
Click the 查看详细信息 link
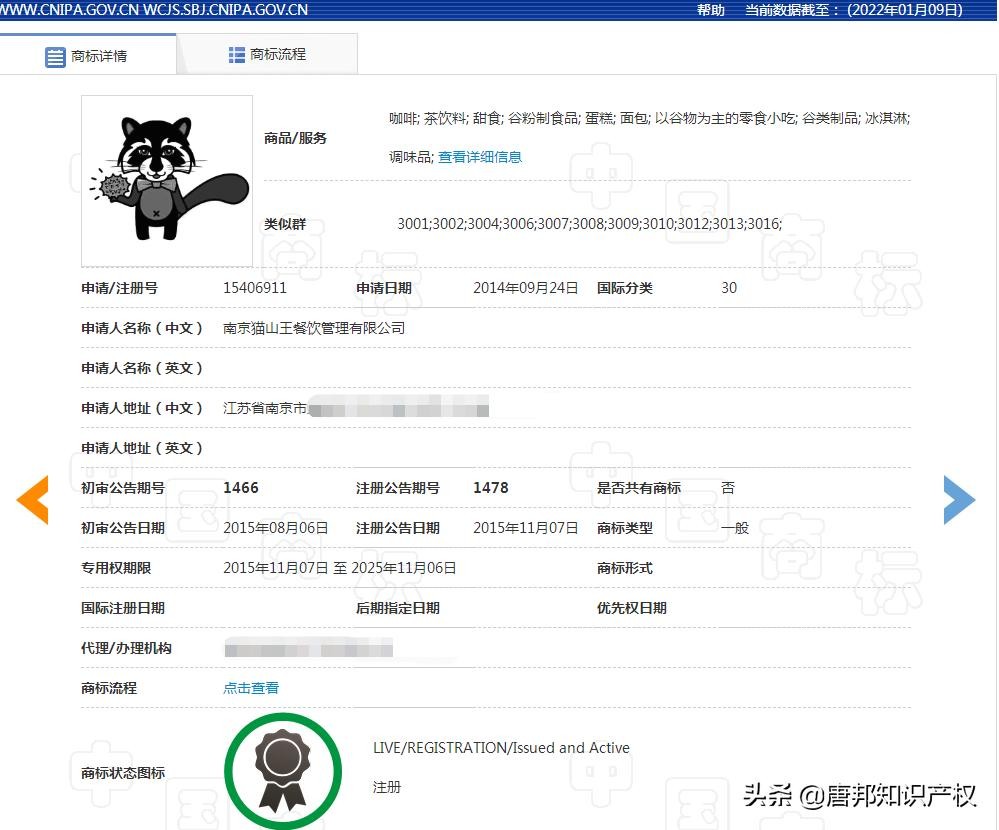480,157
